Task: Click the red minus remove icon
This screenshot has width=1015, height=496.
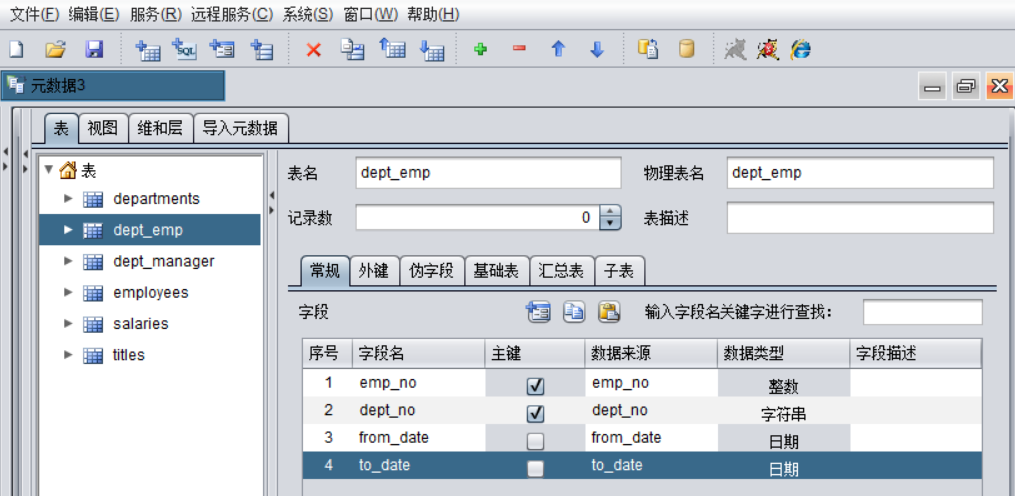Action: (x=519, y=49)
